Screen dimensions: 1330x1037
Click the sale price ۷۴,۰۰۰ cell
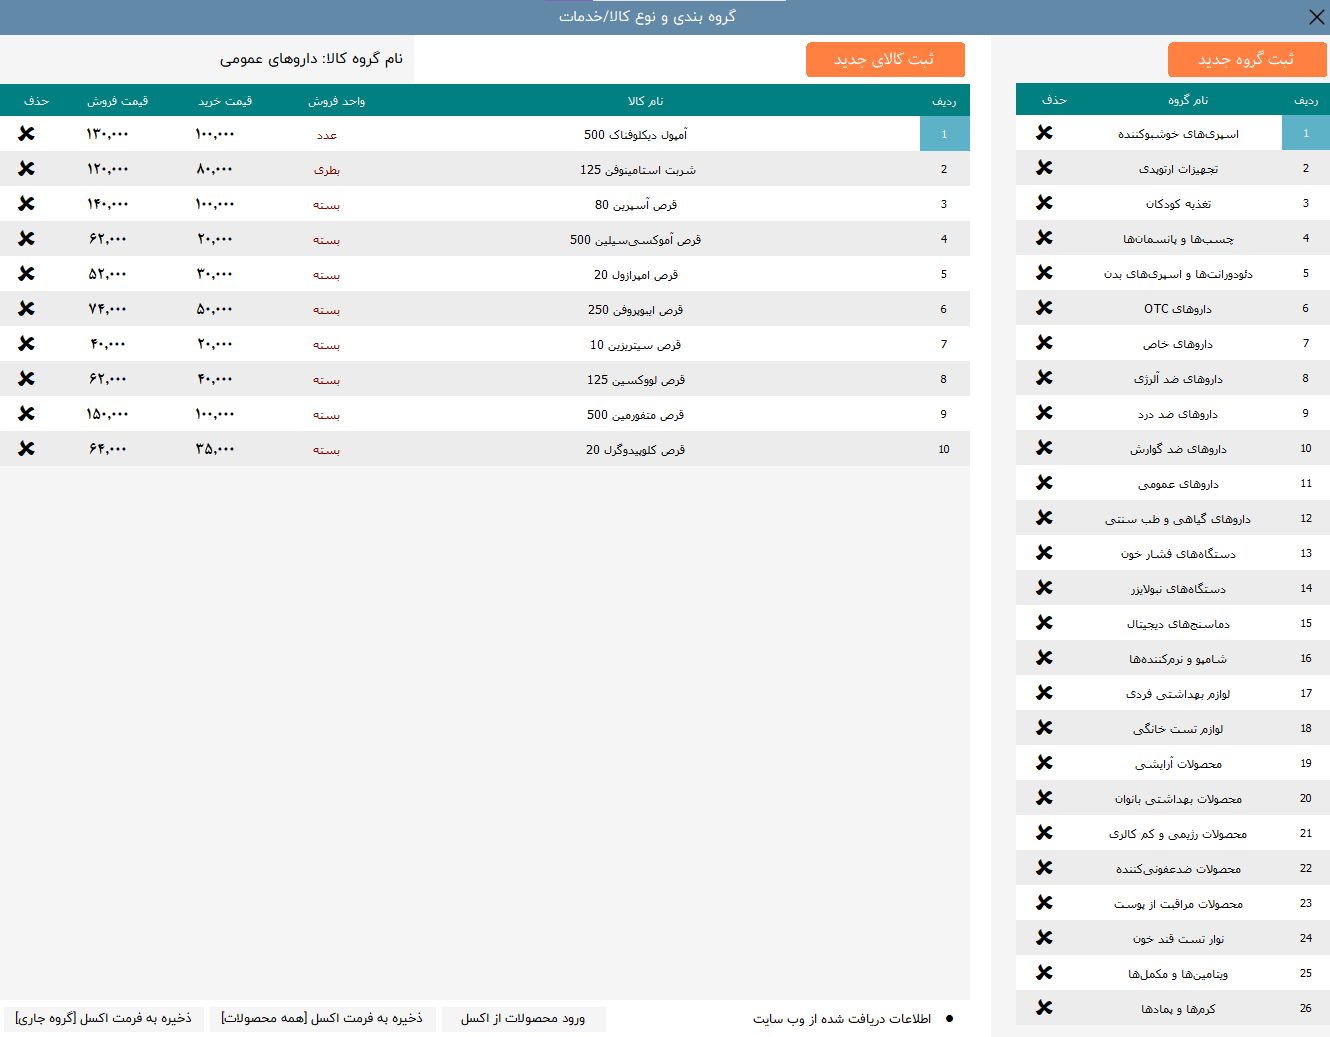point(107,309)
